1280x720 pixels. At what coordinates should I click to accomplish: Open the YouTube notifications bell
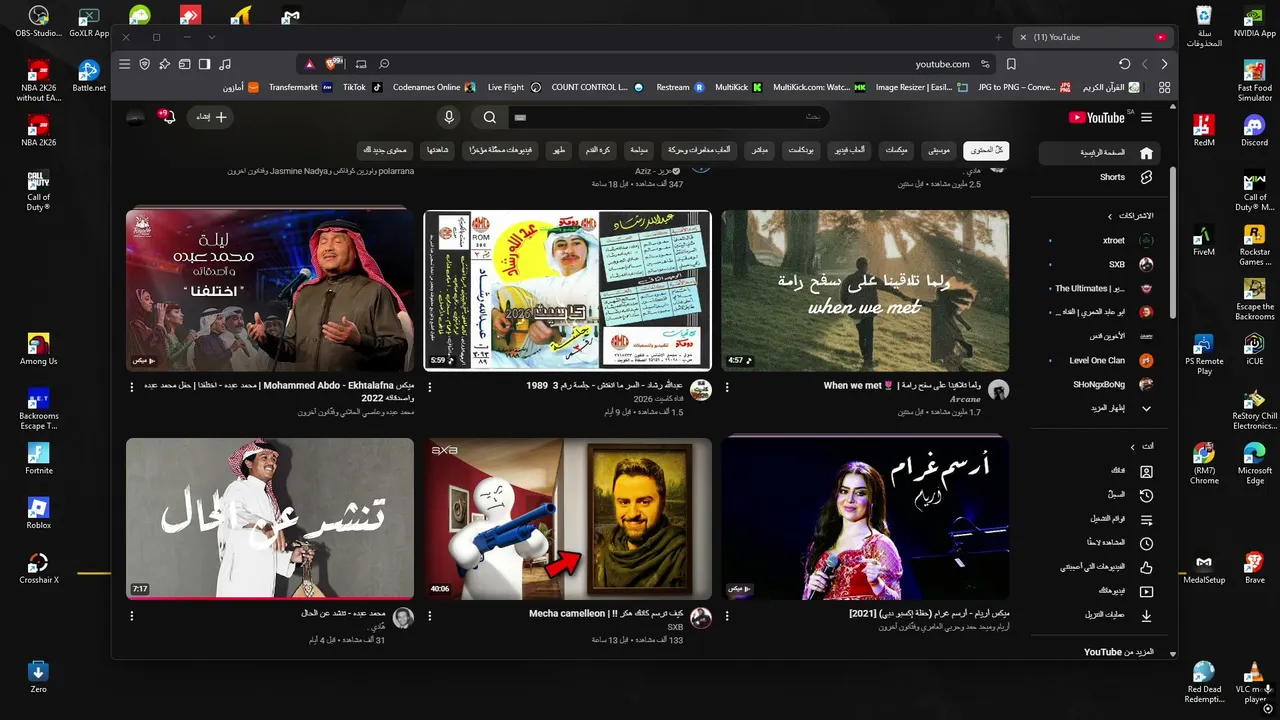[167, 117]
